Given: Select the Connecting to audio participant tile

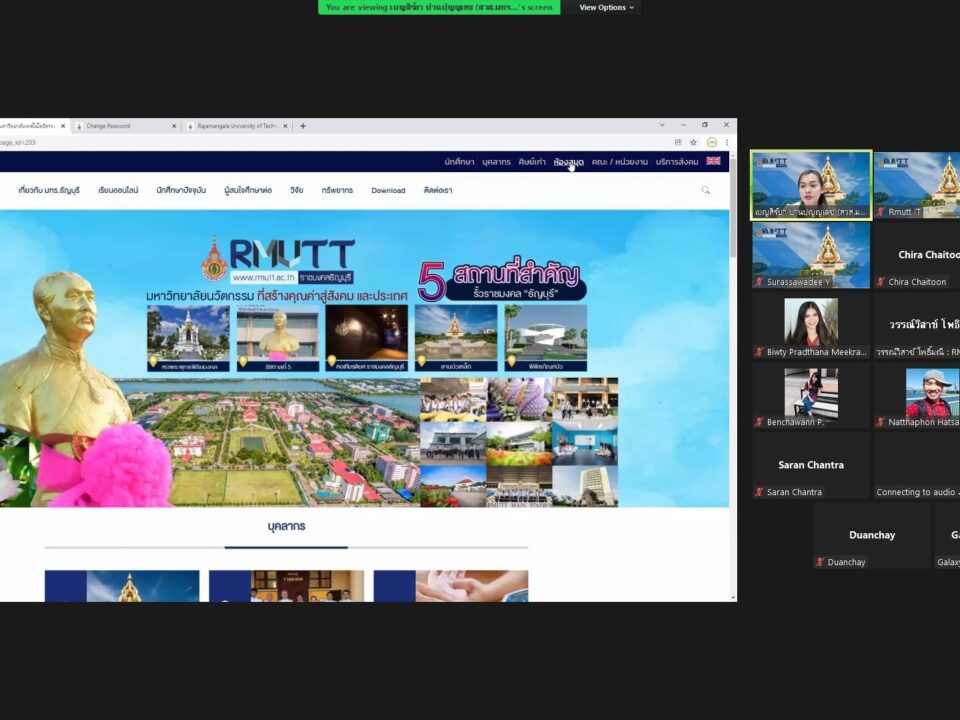Looking at the screenshot, I should pos(917,466).
